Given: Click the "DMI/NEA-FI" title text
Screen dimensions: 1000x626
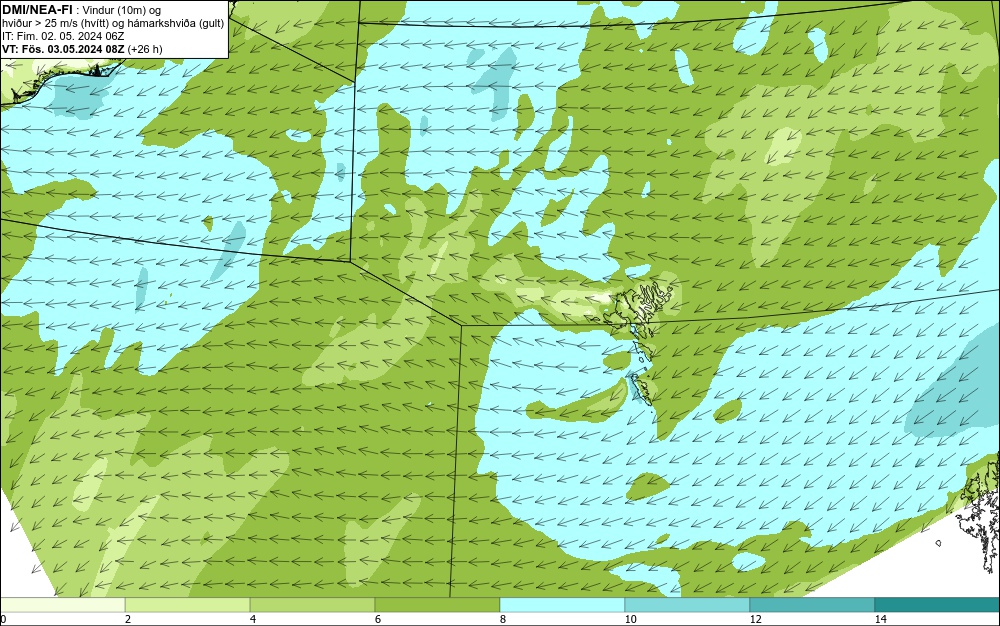Looking at the screenshot, I should point(37,9).
